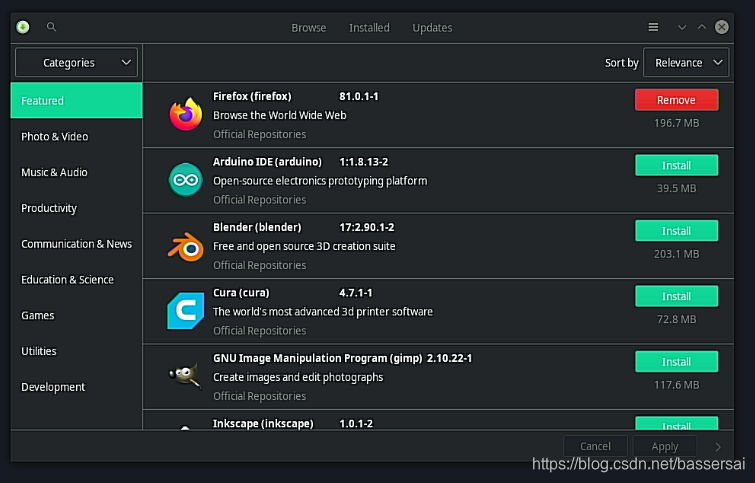The width and height of the screenshot is (755, 483).
Task: Switch to the Browse tab
Action: pyautogui.click(x=309, y=28)
